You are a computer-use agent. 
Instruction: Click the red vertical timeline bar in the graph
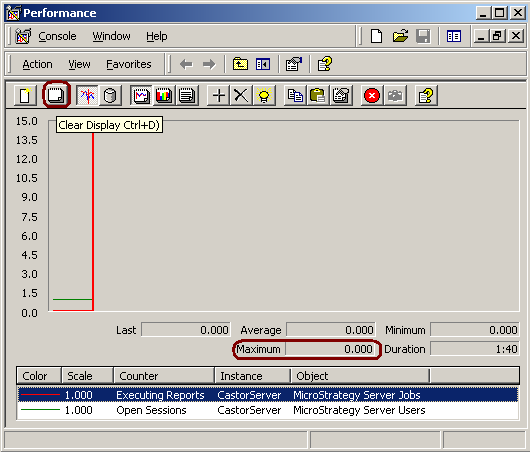click(93, 221)
